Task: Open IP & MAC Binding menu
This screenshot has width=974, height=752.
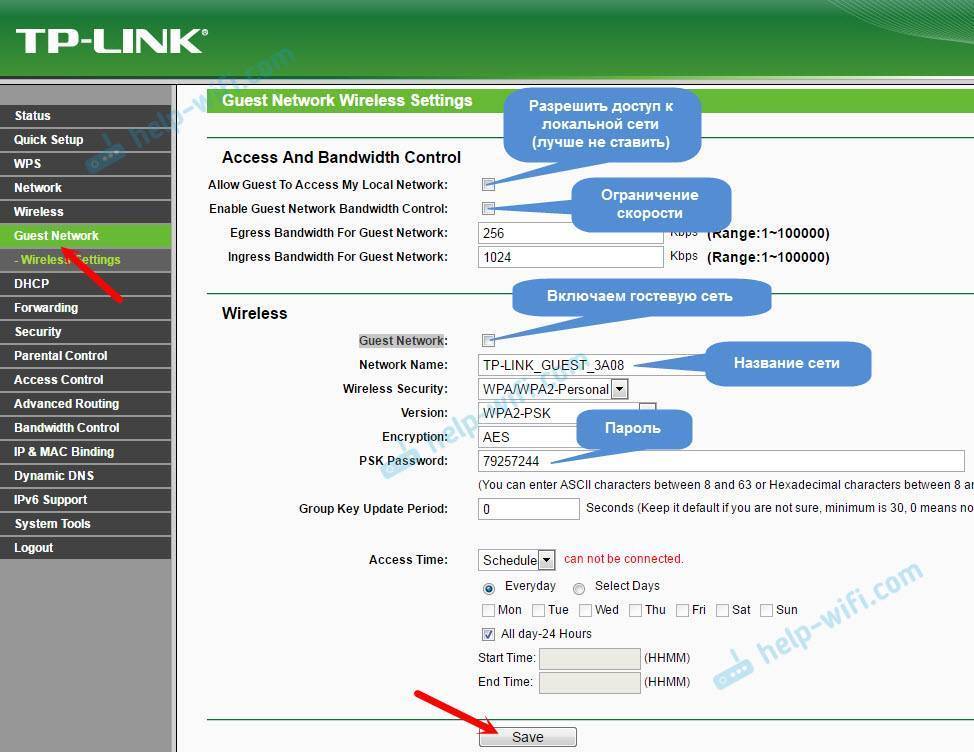Action: pyautogui.click(x=85, y=452)
